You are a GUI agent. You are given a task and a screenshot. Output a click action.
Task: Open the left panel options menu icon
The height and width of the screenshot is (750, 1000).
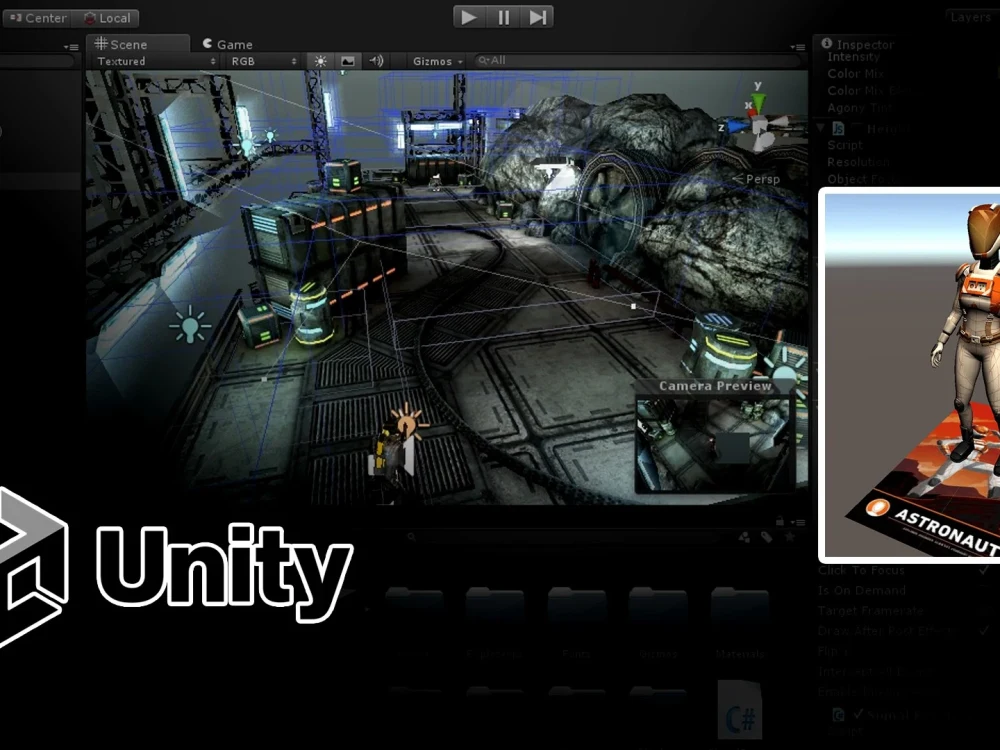(x=71, y=47)
